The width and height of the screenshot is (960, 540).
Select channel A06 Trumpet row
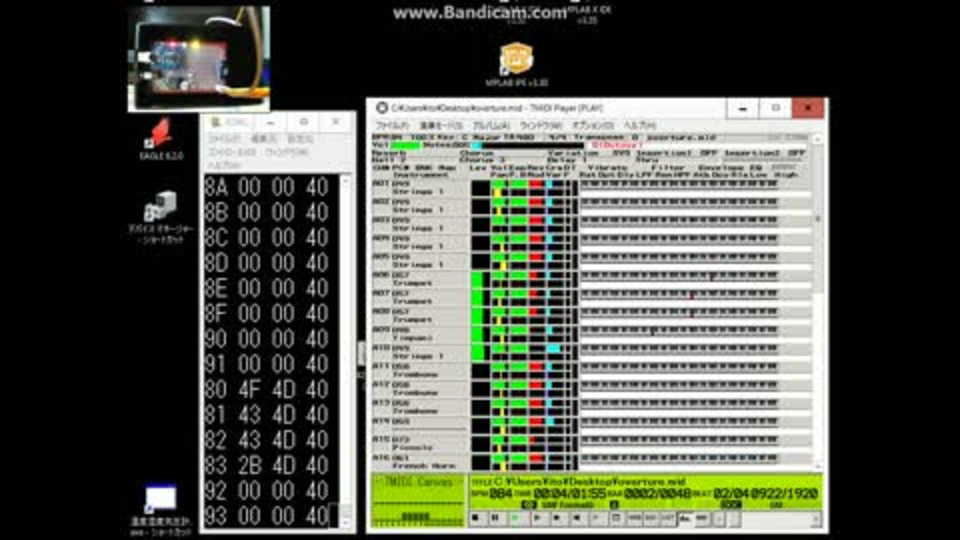(591, 280)
